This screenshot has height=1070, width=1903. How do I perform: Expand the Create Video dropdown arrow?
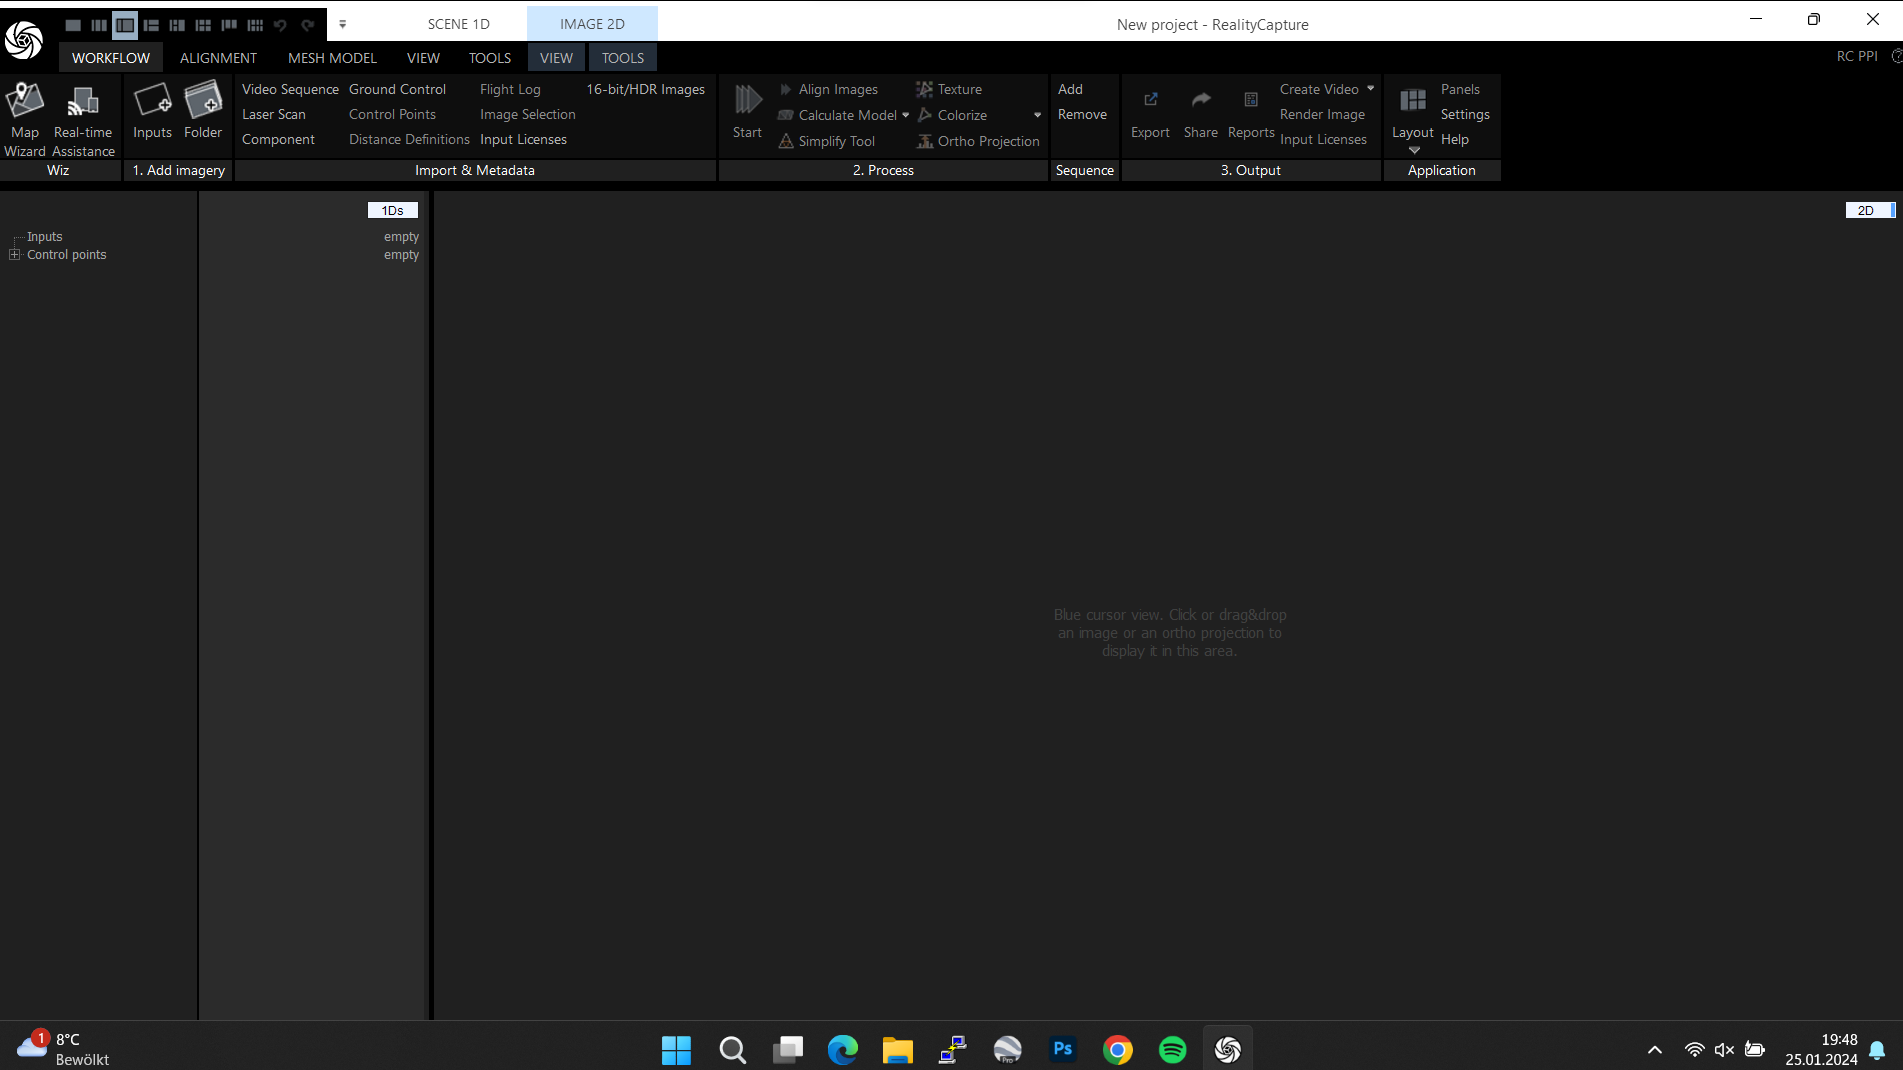pyautogui.click(x=1370, y=89)
